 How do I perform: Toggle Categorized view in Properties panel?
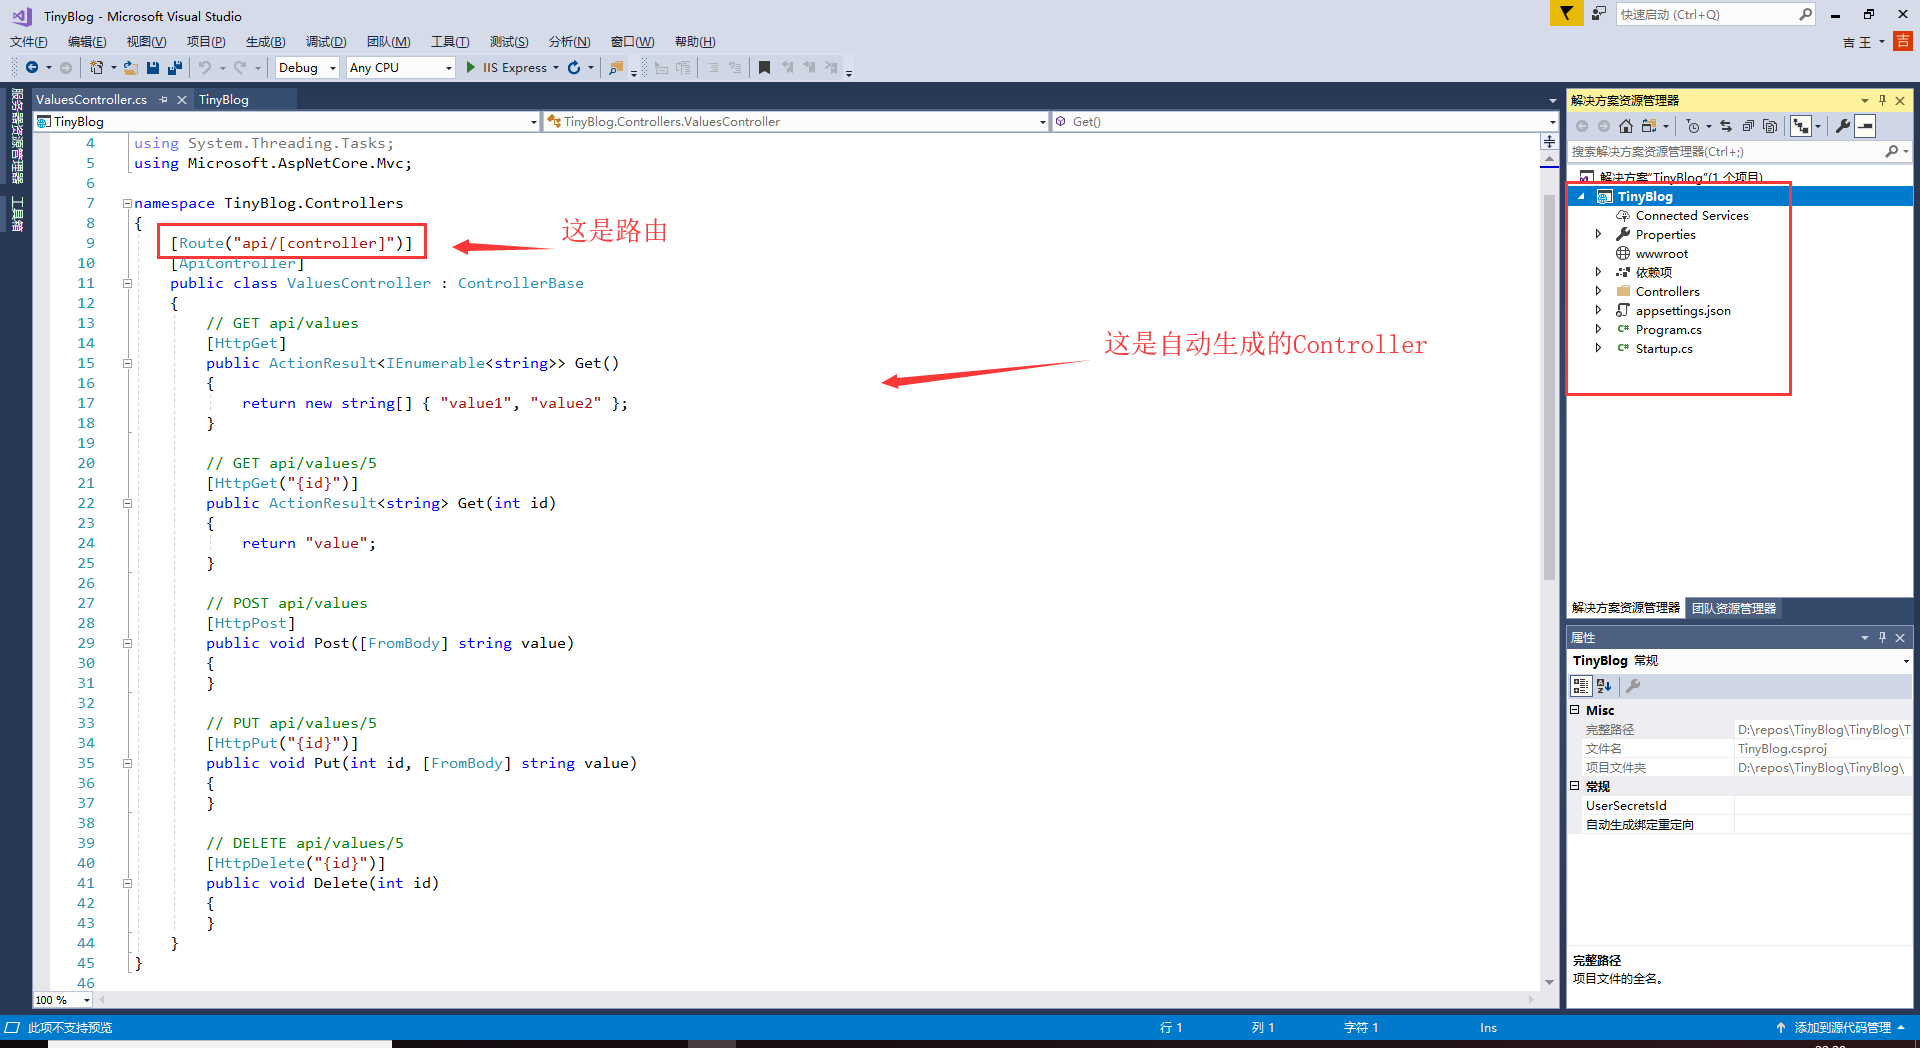(1581, 686)
